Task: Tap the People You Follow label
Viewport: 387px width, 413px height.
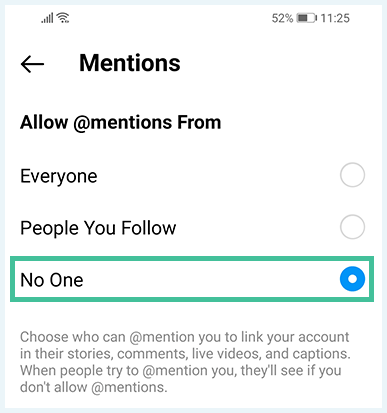Action: tap(98, 229)
